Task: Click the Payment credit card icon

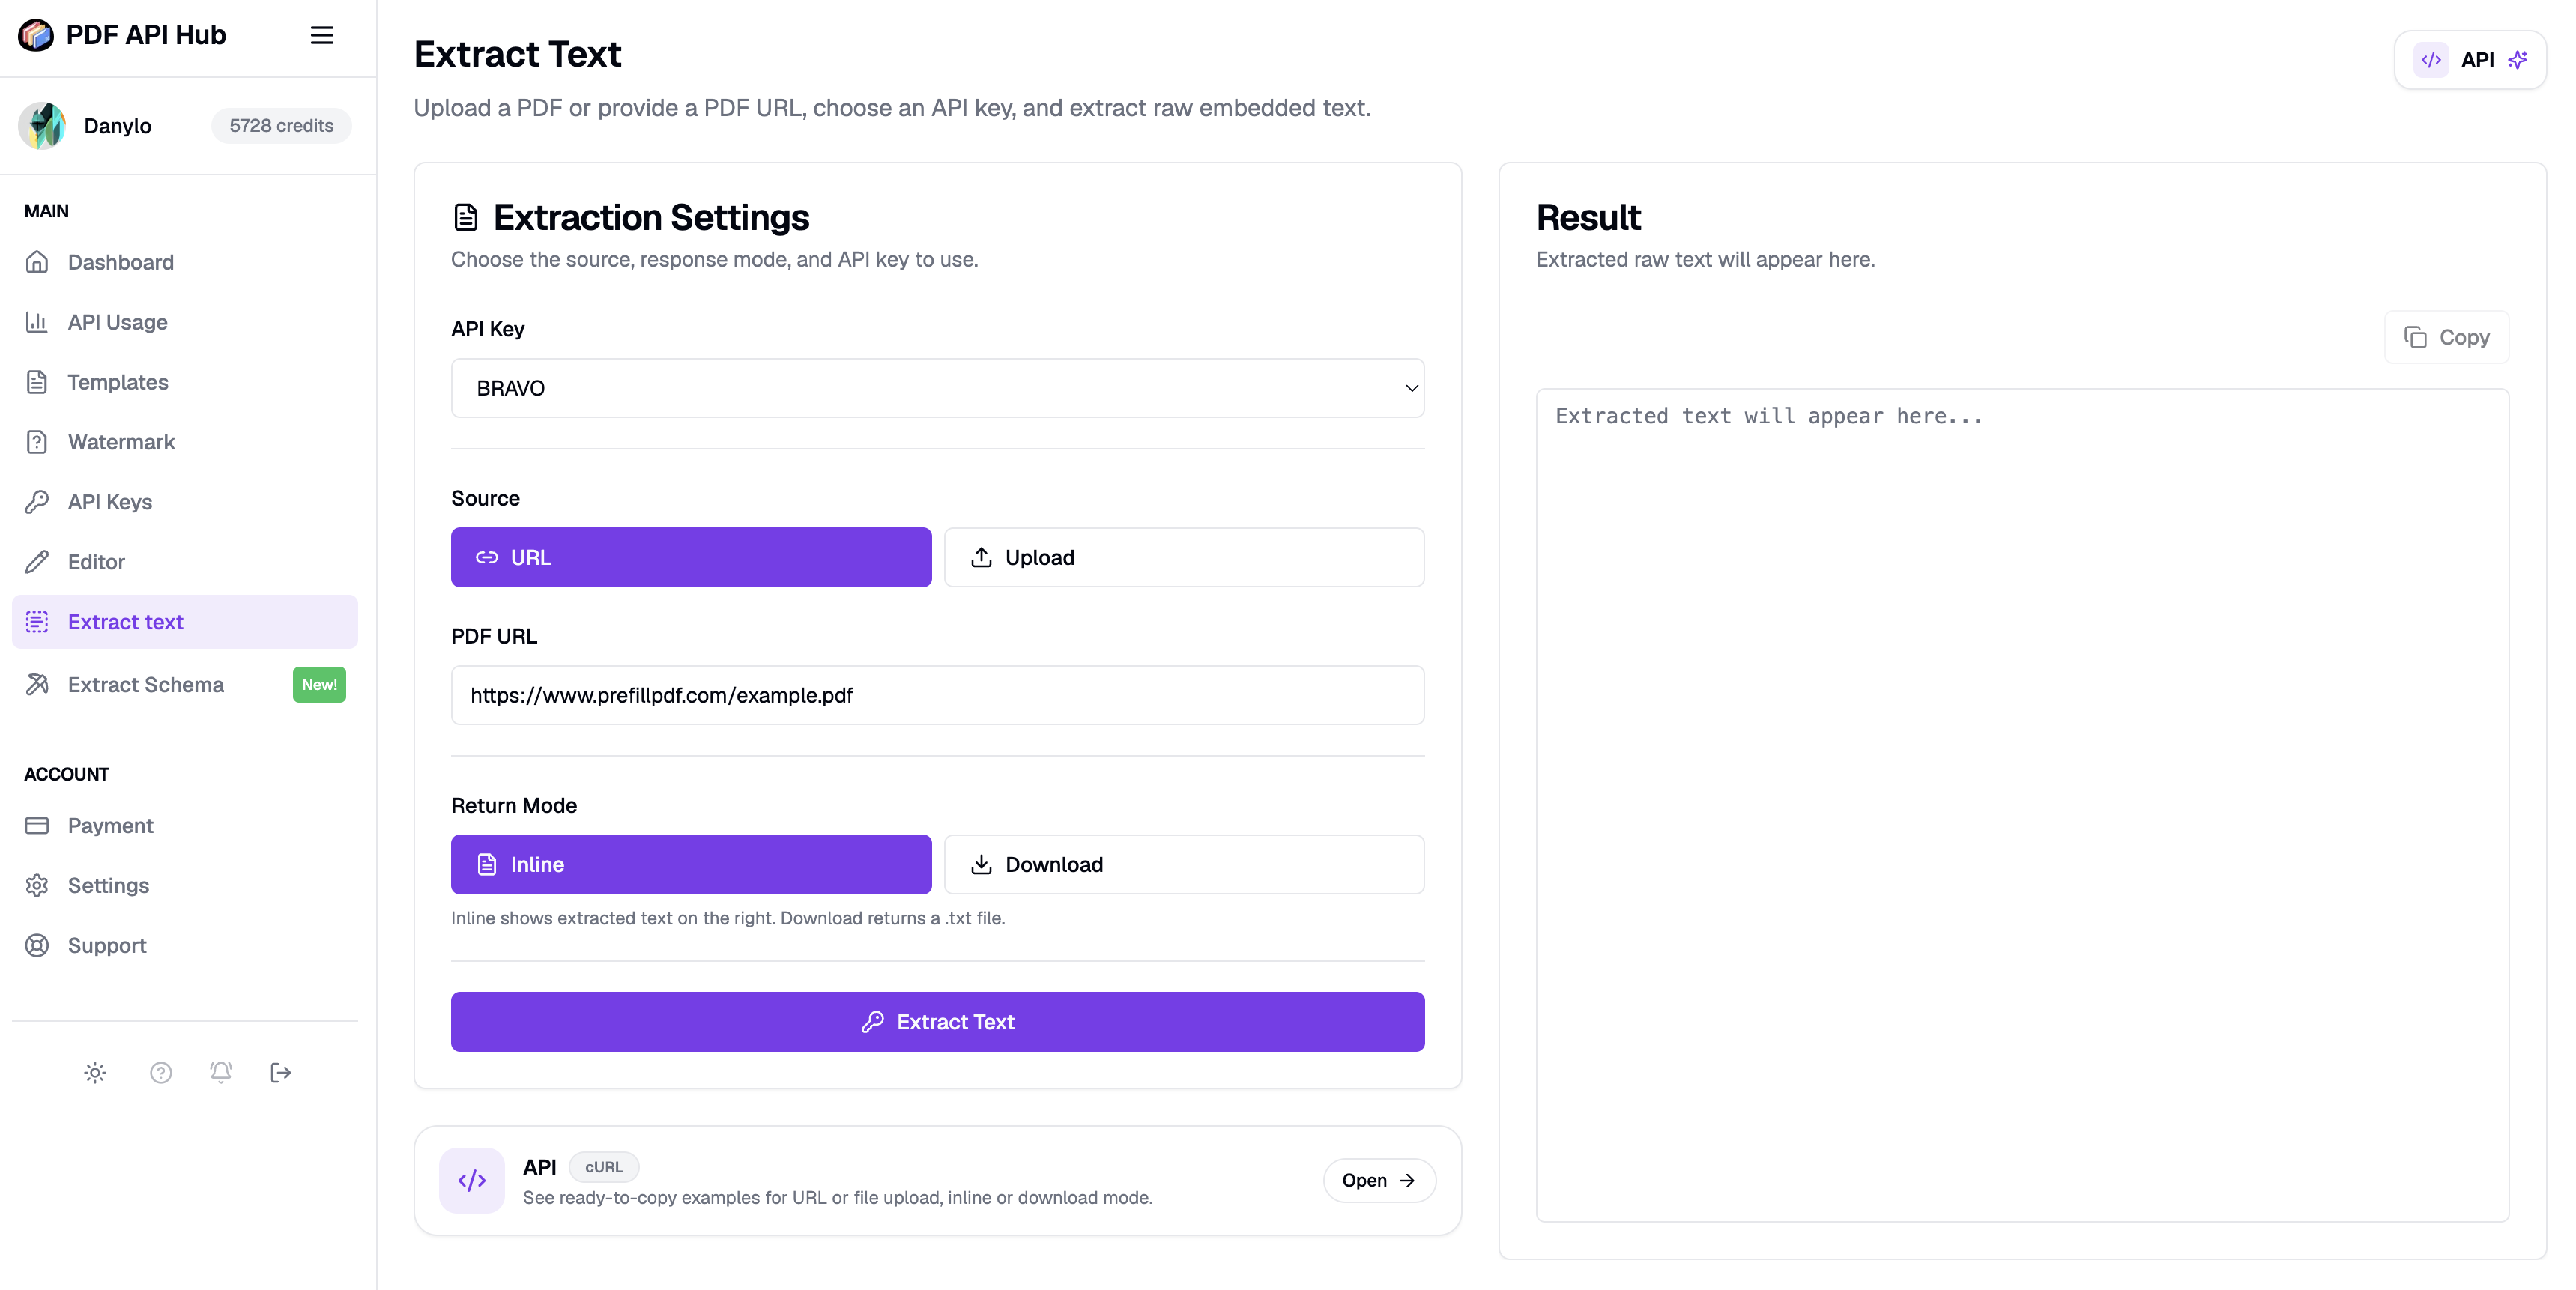Action: point(37,826)
